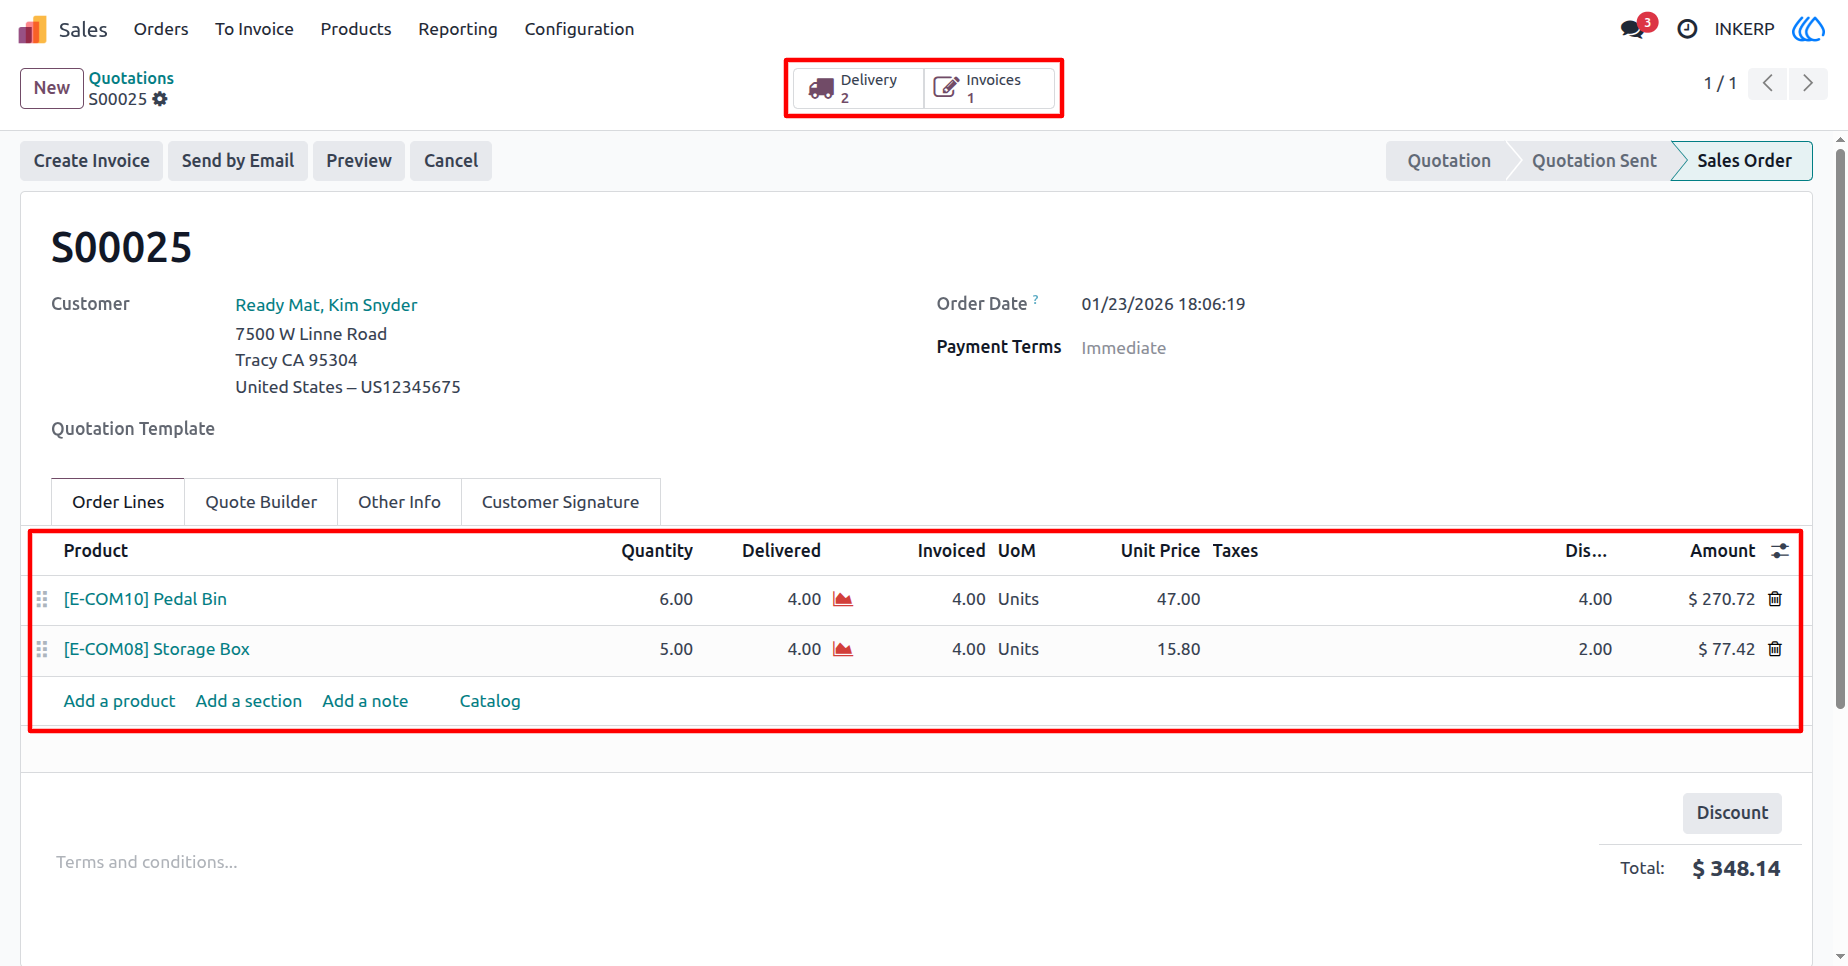Click Add a product link
1848x966 pixels.
119,701
